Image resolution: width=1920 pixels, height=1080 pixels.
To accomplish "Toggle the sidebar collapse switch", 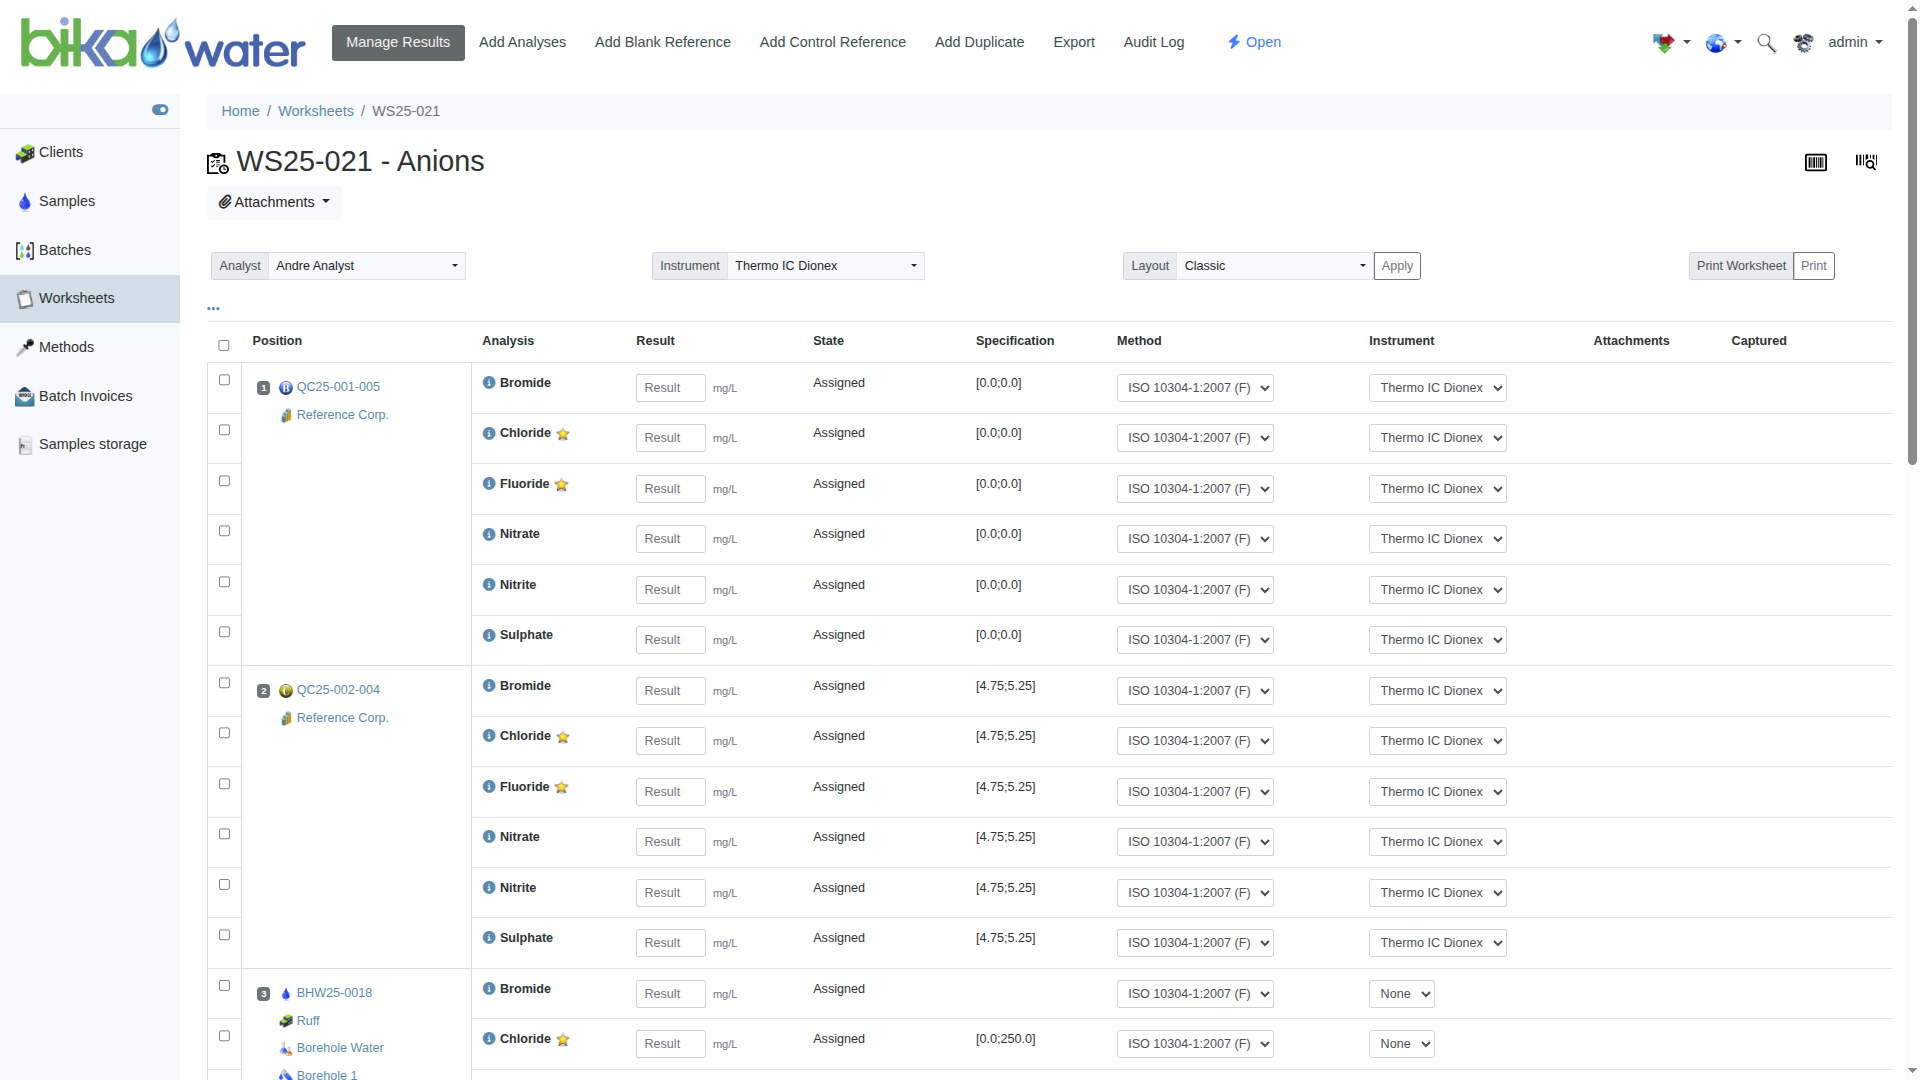I will [160, 110].
